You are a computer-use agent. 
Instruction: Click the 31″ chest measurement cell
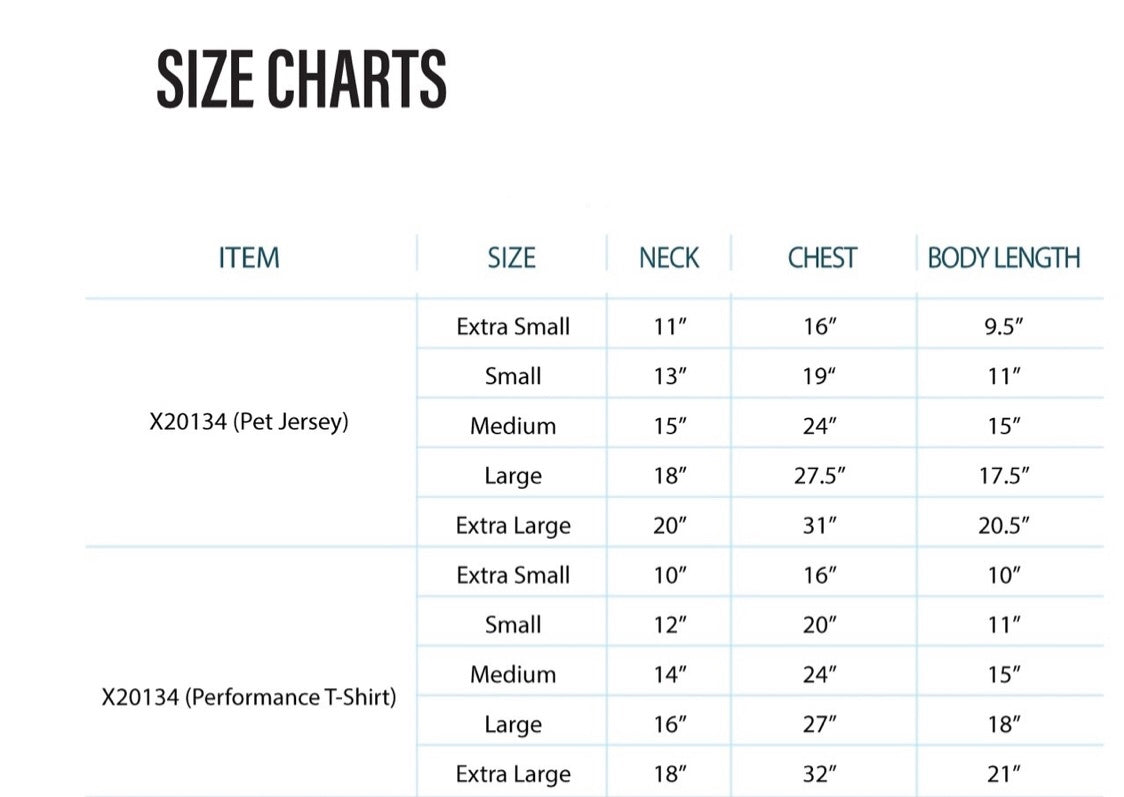pyautogui.click(x=818, y=526)
